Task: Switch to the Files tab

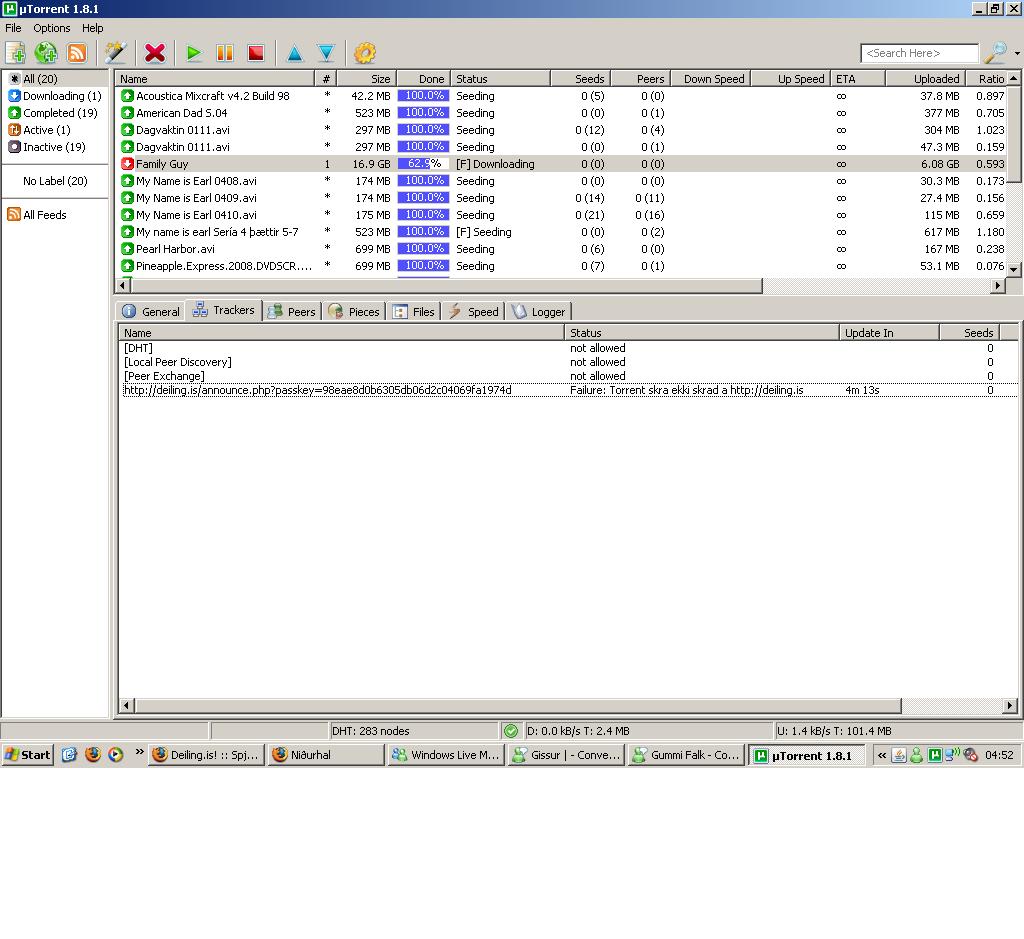Action: [x=414, y=311]
